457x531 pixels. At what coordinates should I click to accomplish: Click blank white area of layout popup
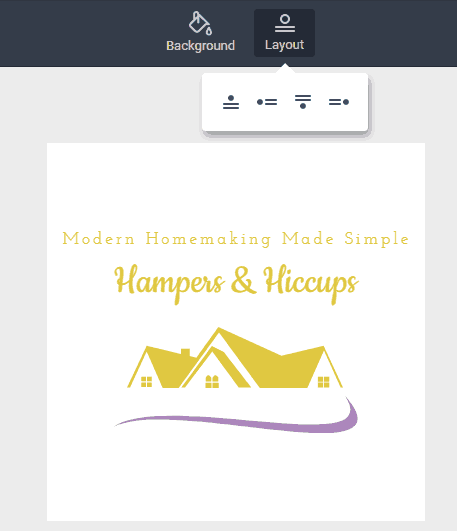click(285, 120)
